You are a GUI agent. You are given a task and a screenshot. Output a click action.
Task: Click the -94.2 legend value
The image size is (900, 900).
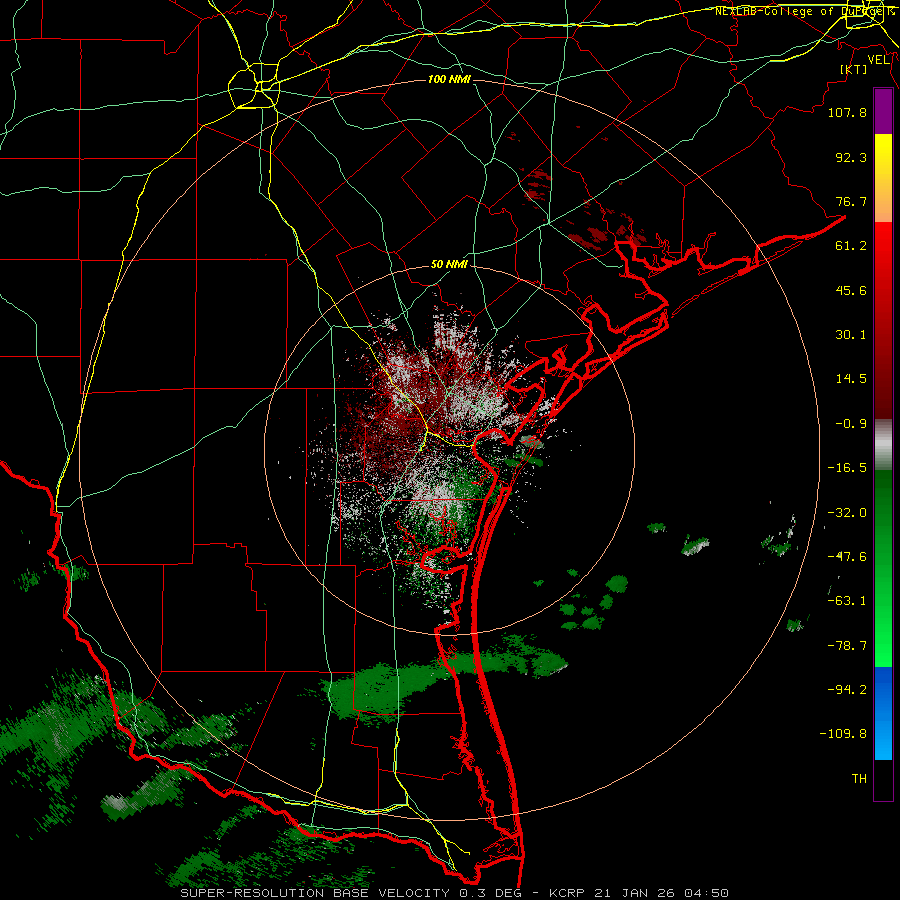click(x=847, y=690)
